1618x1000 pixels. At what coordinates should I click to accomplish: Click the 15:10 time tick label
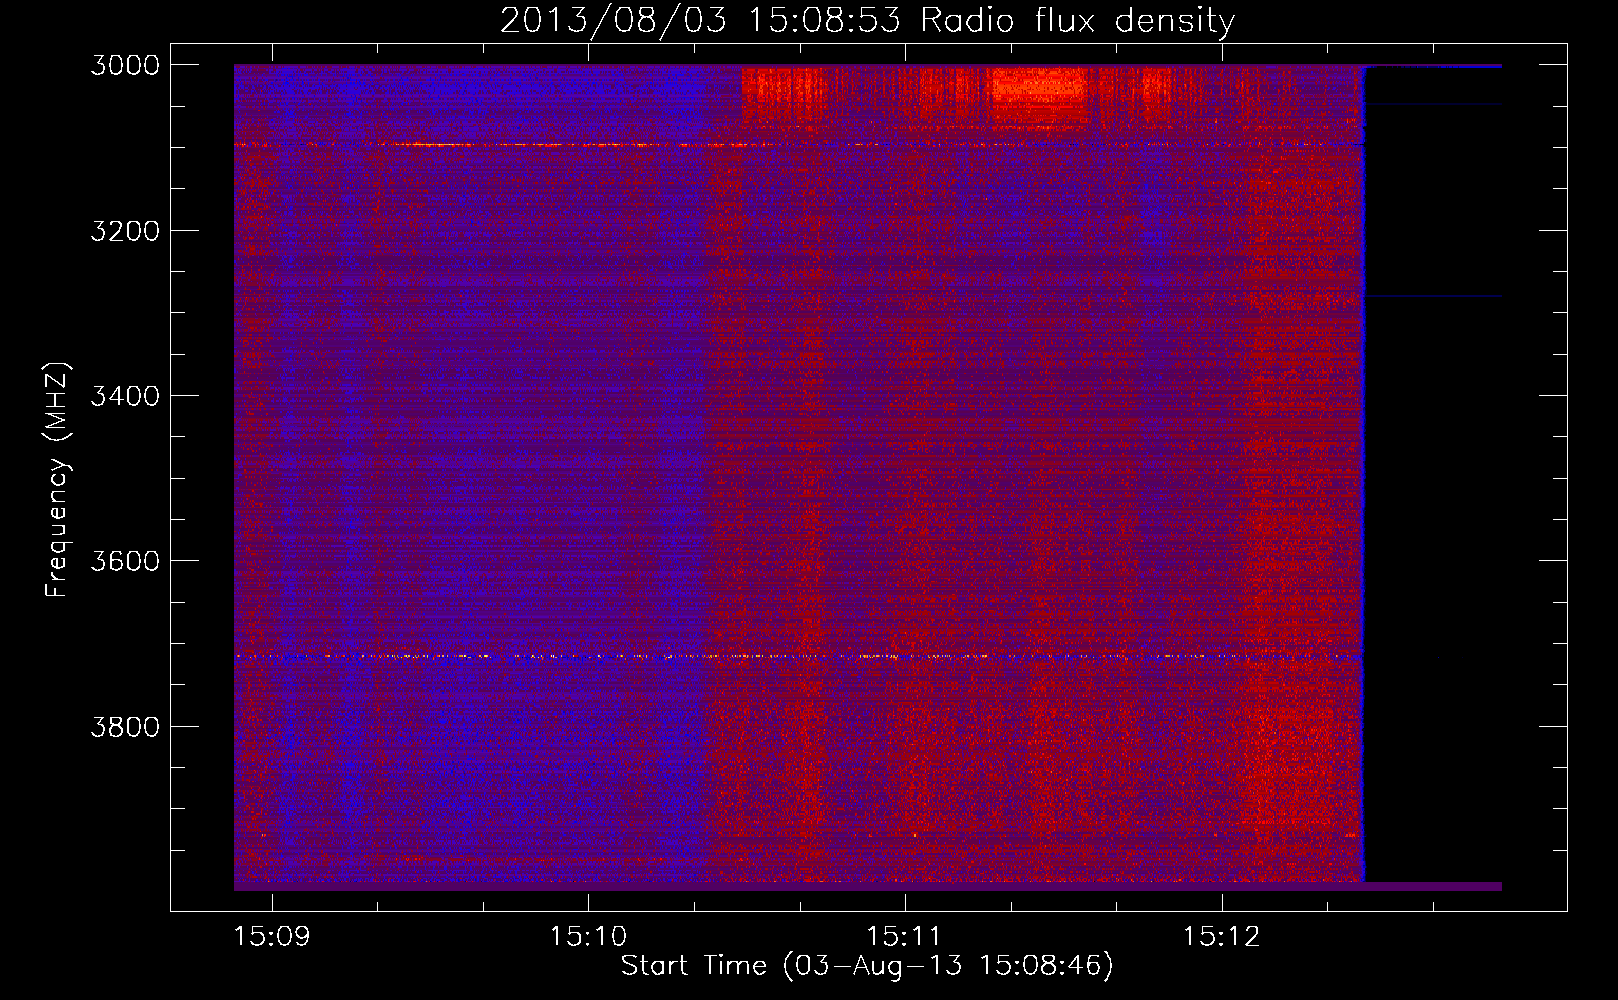[588, 936]
